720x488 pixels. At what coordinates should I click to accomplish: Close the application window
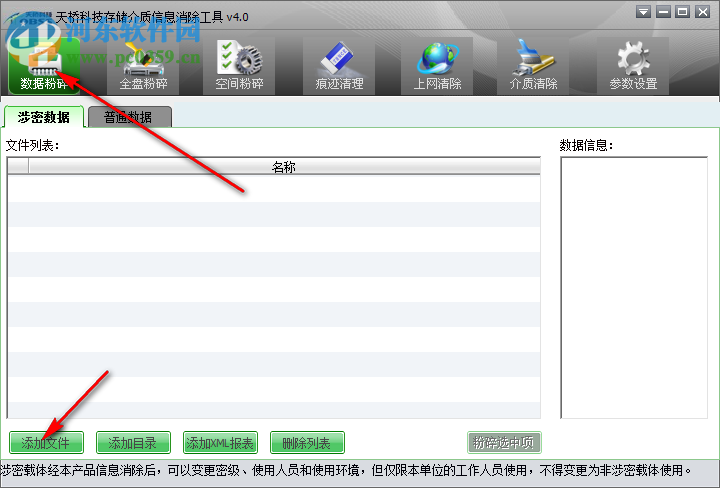[703, 12]
